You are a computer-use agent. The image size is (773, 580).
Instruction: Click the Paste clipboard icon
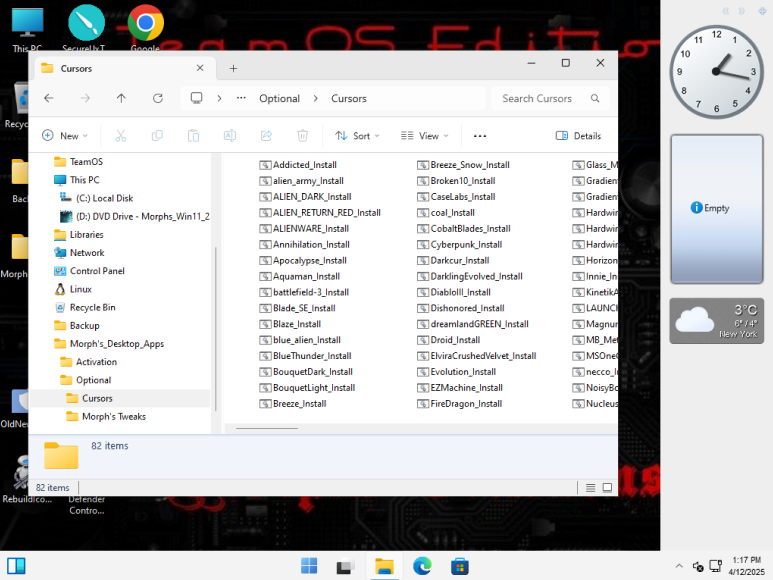[193, 136]
